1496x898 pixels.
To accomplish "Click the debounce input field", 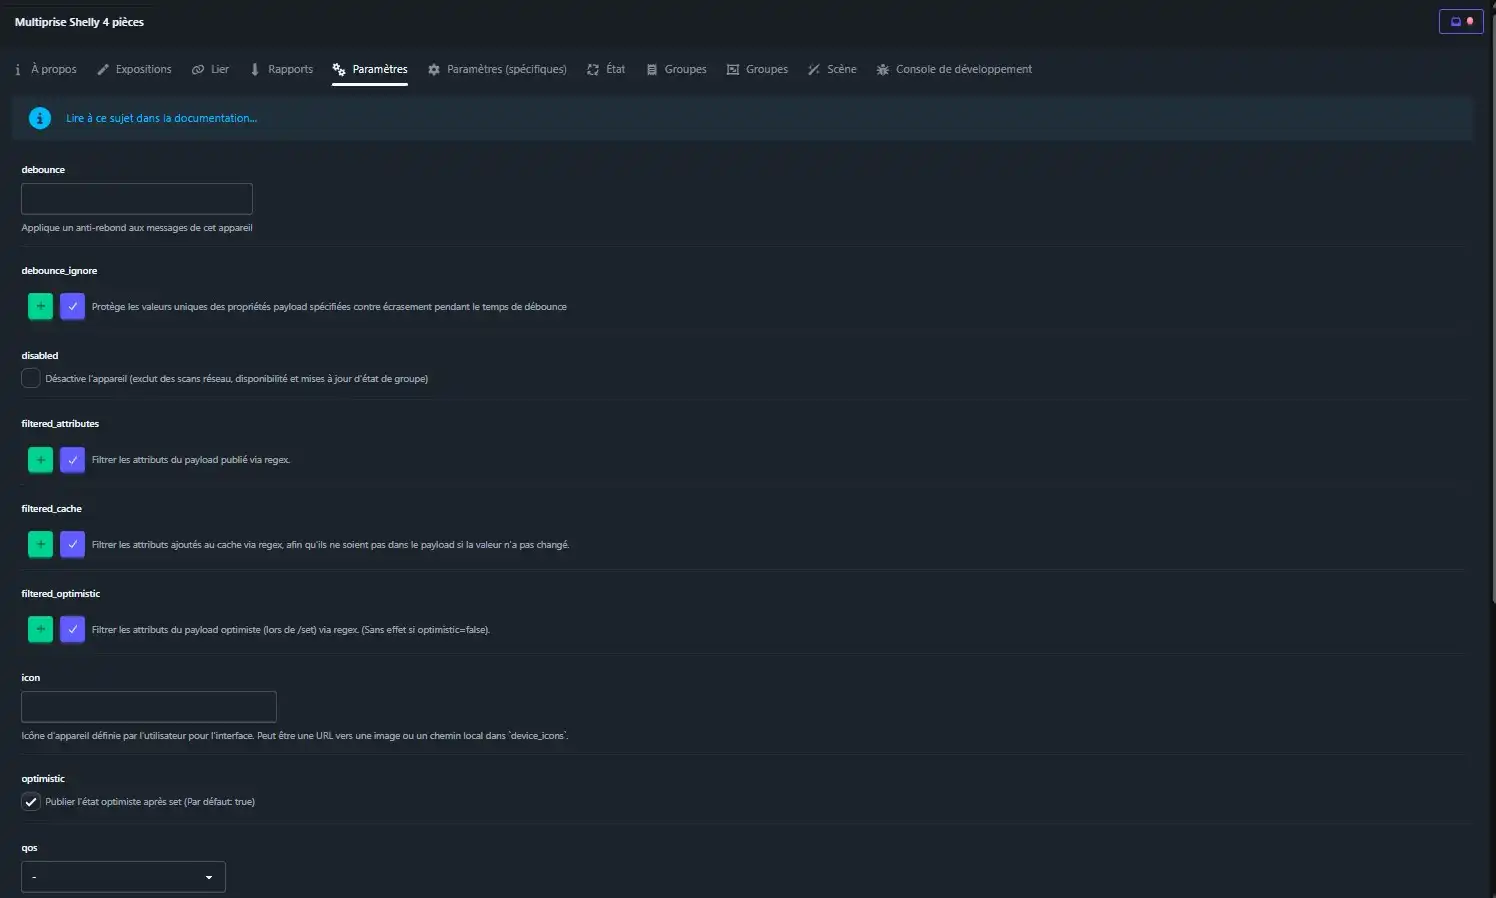I will pyautogui.click(x=137, y=199).
